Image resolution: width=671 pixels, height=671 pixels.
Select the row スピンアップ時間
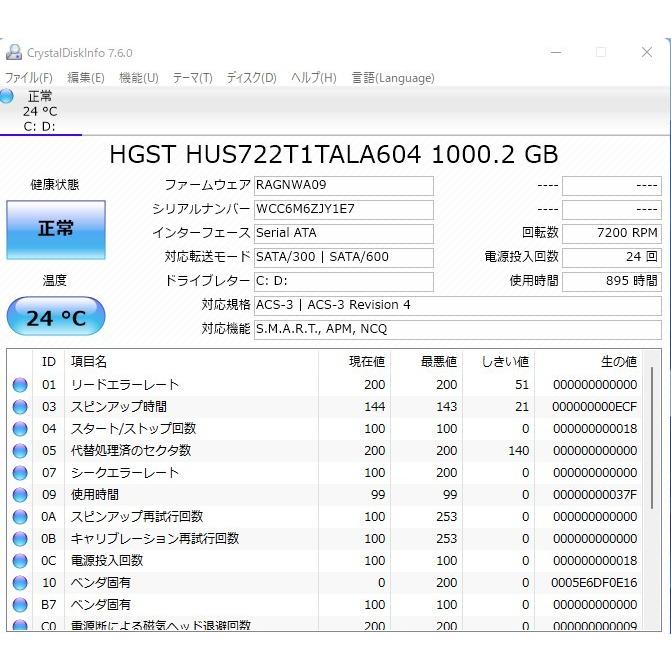[325, 407]
